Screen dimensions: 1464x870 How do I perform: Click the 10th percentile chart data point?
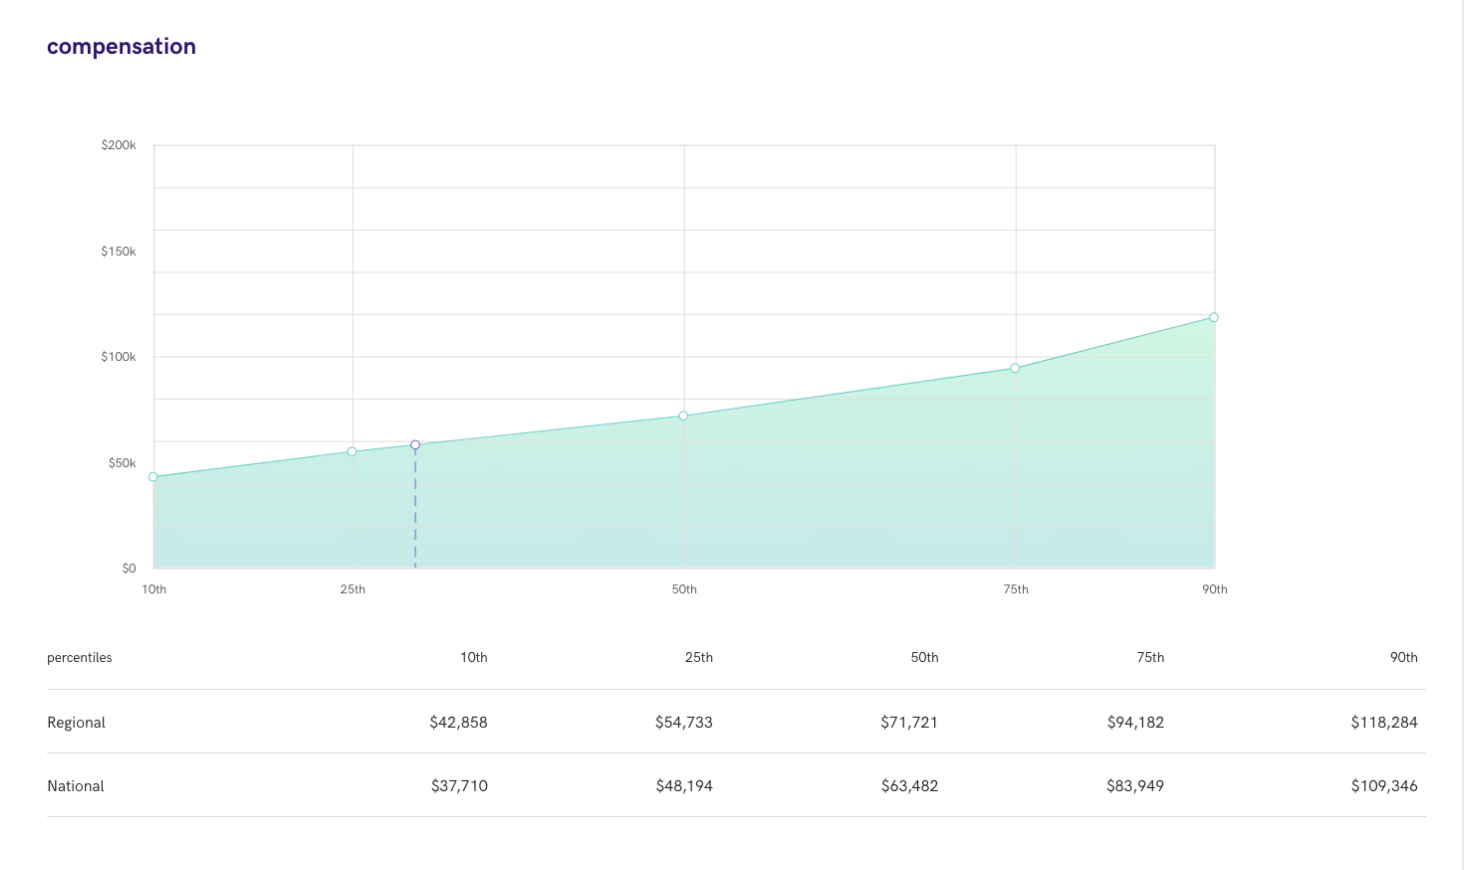pos(153,477)
